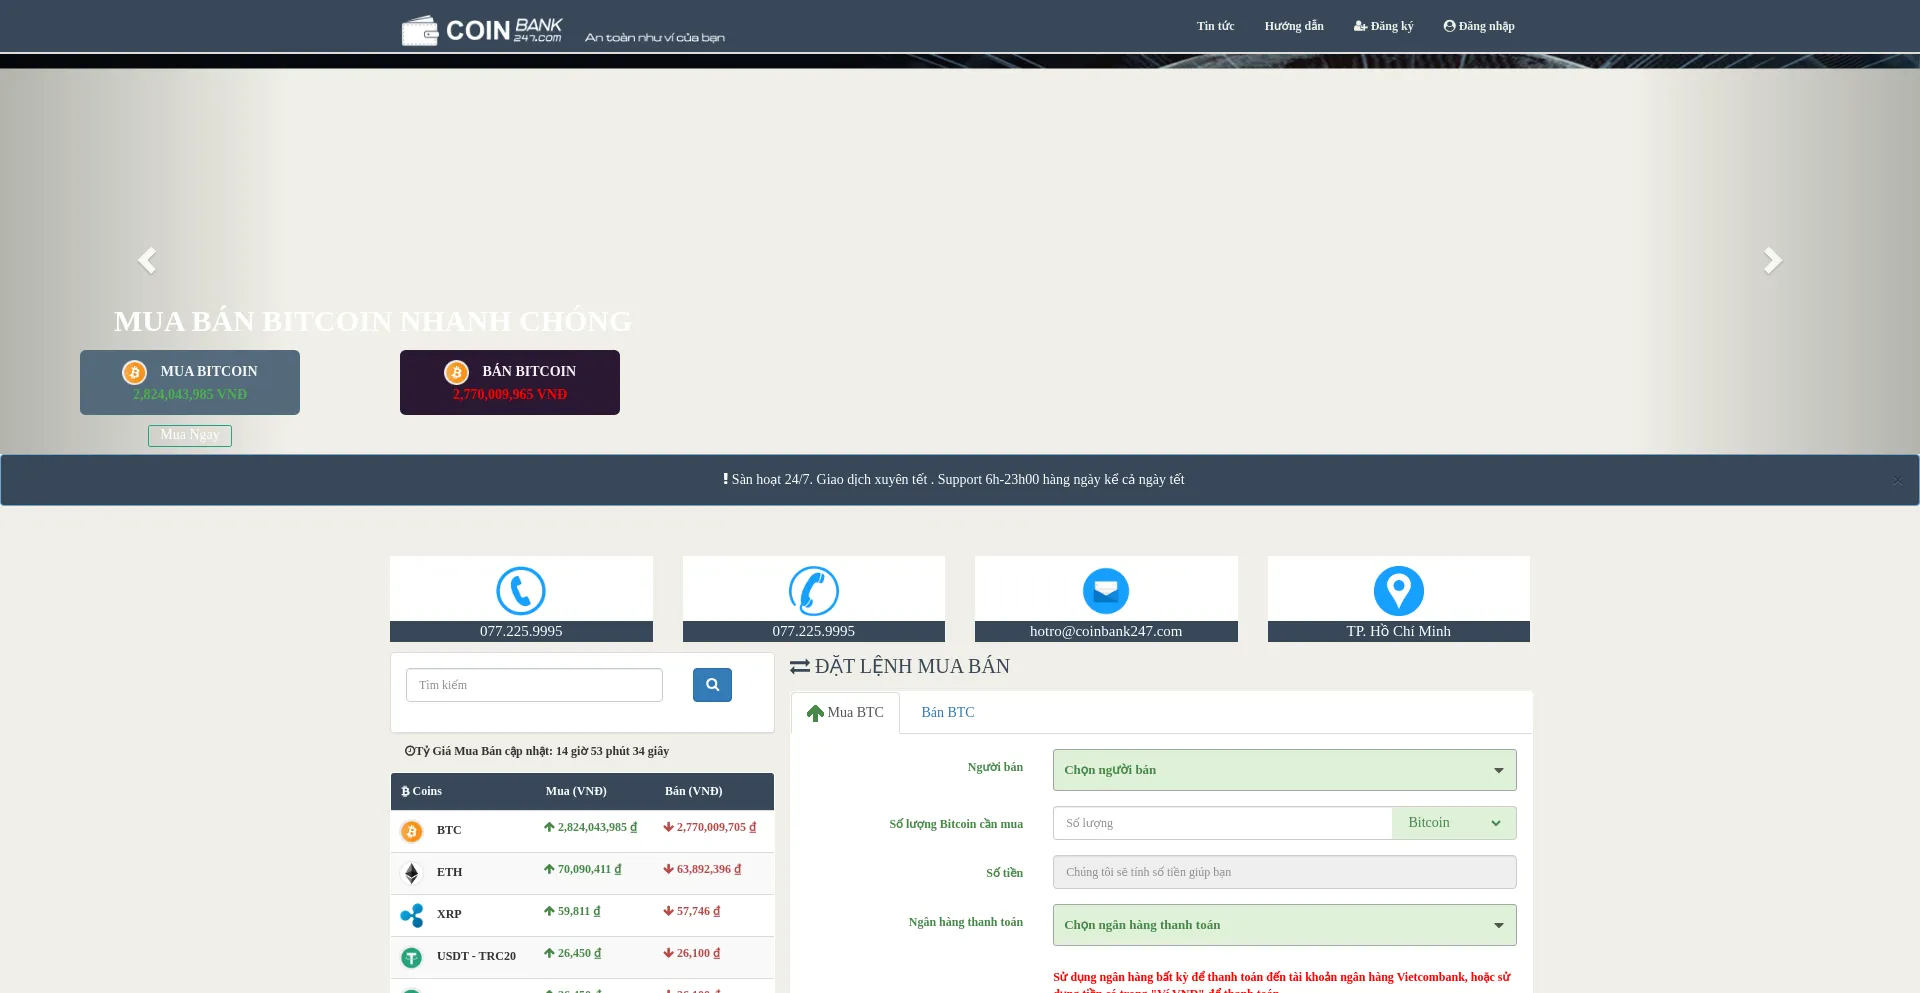Screen dimensions: 1920x993
Task: Click the Số lượng input field
Action: pyautogui.click(x=1222, y=823)
